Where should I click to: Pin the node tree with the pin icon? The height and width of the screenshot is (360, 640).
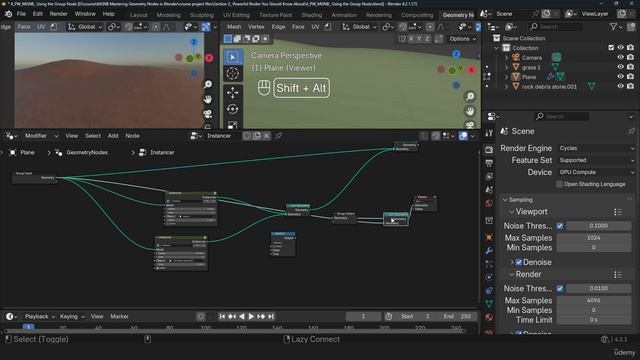coord(279,136)
